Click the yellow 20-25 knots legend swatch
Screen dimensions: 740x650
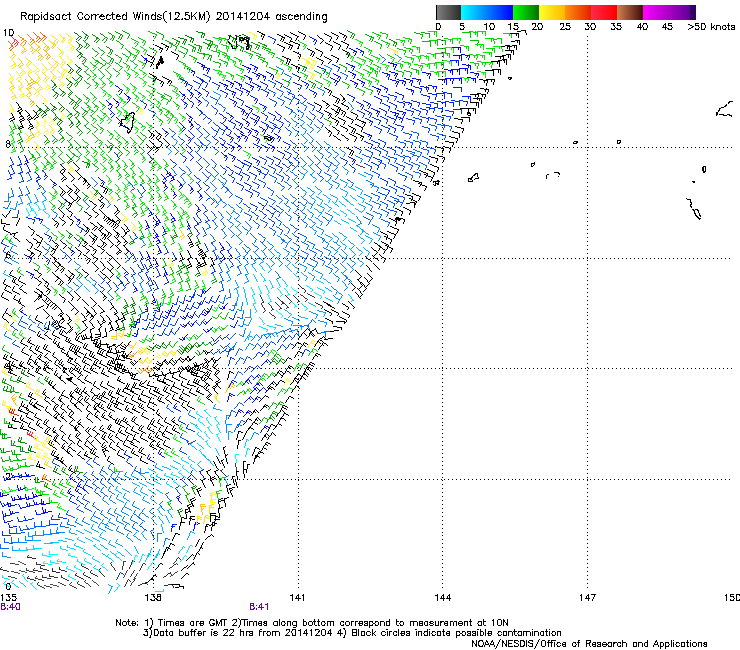click(552, 12)
